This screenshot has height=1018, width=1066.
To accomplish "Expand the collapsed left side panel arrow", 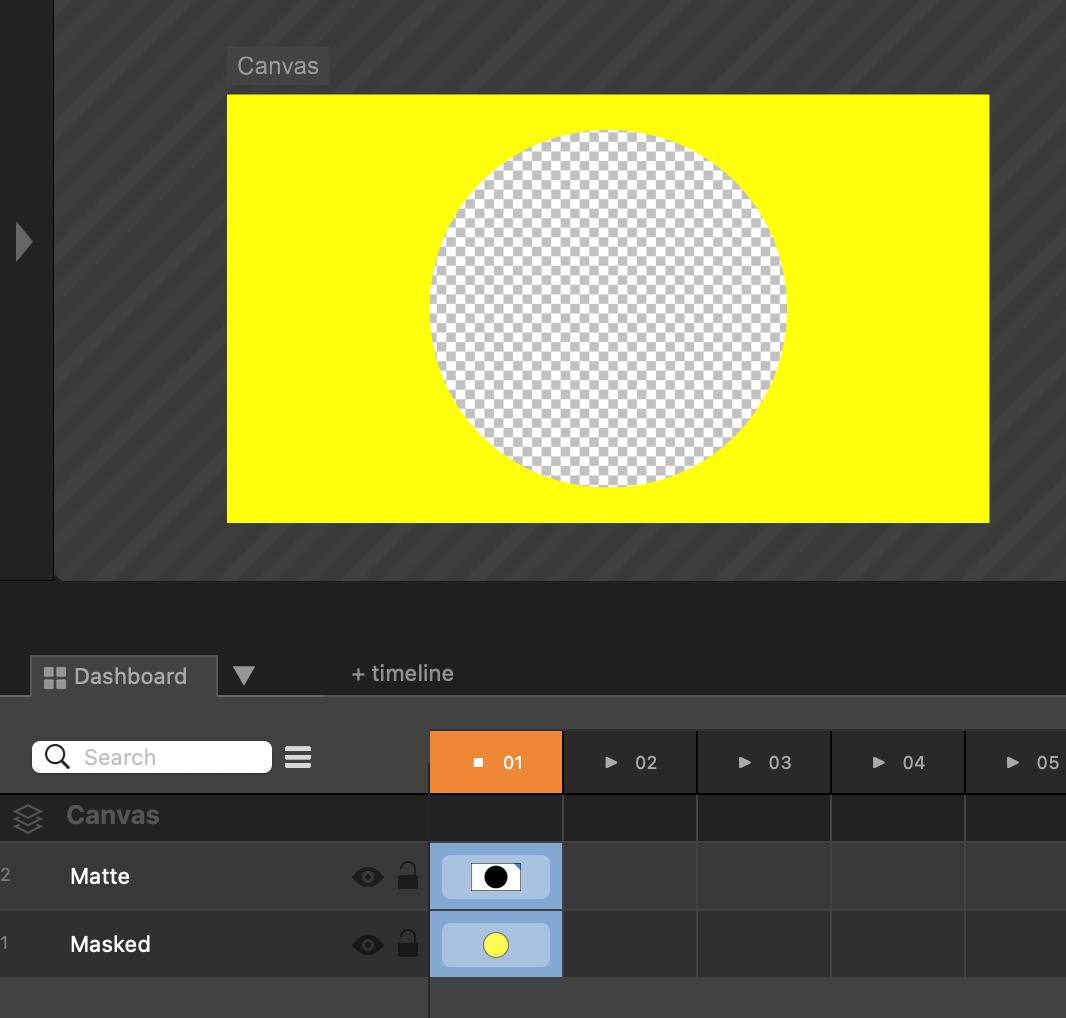I will [24, 242].
